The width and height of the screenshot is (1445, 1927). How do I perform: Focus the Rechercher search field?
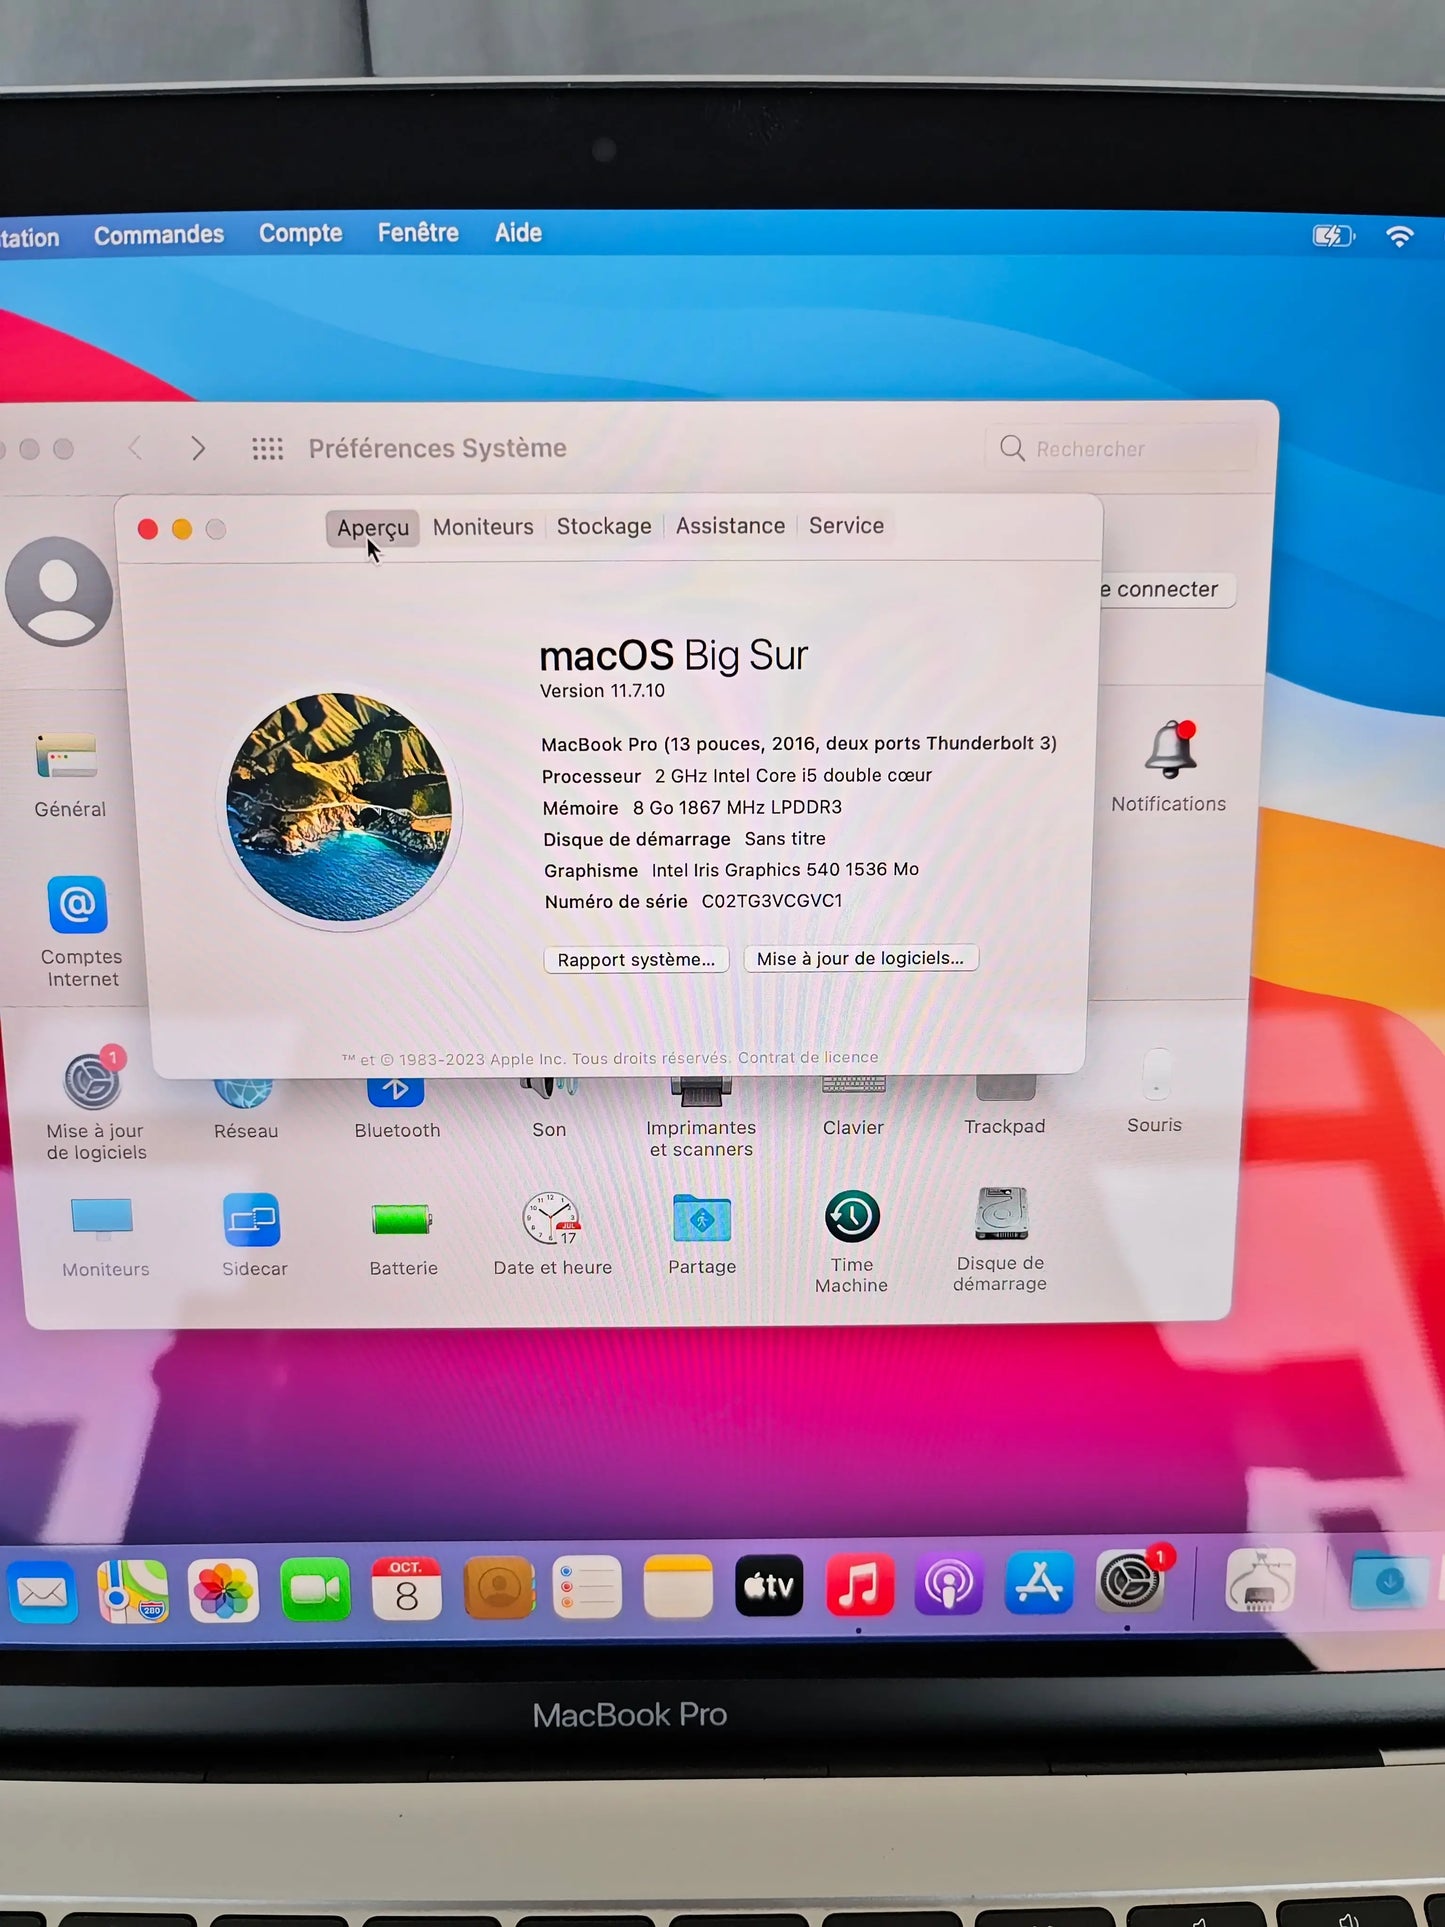[x=1120, y=449]
